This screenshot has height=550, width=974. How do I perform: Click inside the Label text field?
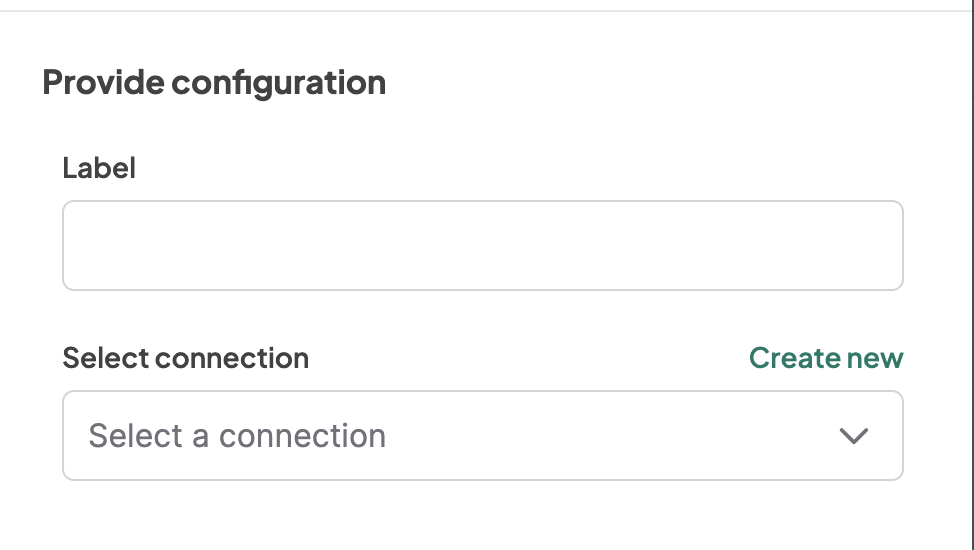(x=482, y=246)
